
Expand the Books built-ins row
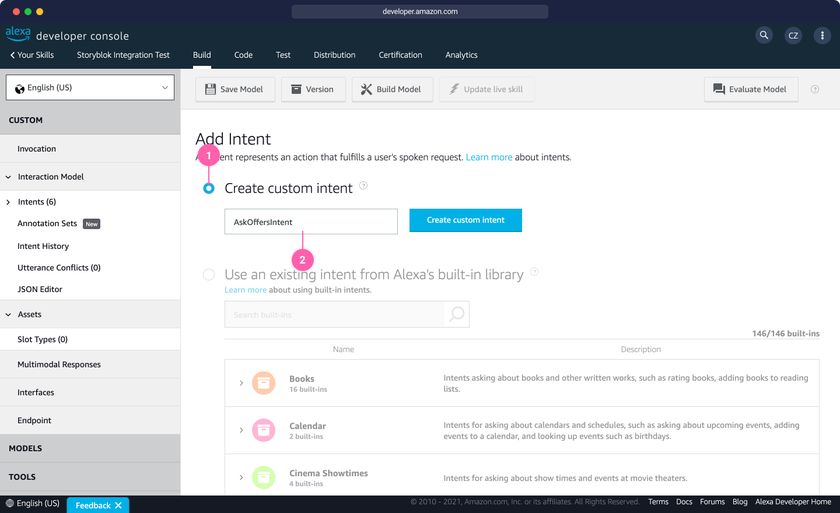pos(241,383)
